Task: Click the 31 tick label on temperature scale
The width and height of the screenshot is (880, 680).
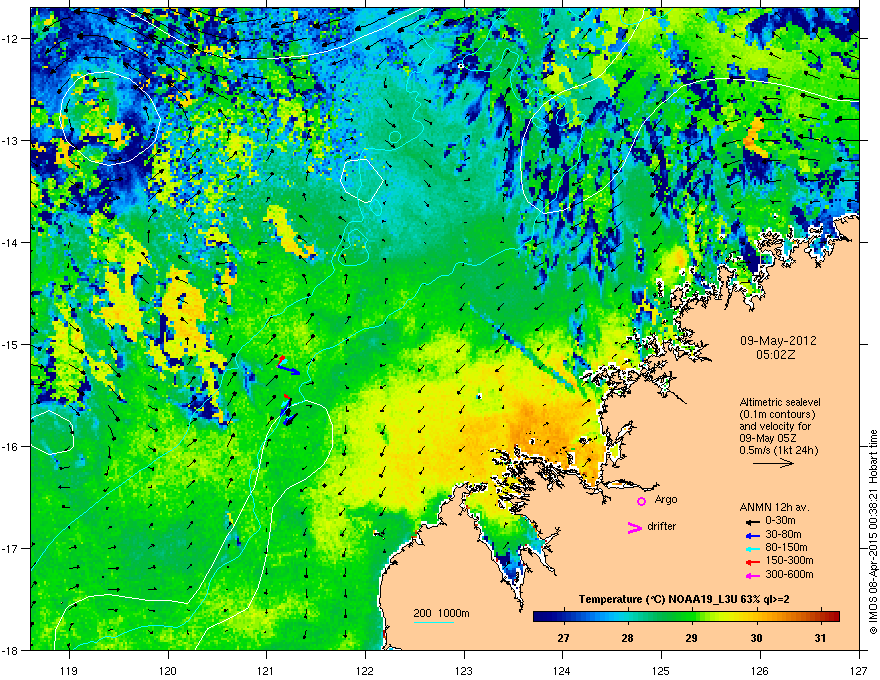Action: 821,638
